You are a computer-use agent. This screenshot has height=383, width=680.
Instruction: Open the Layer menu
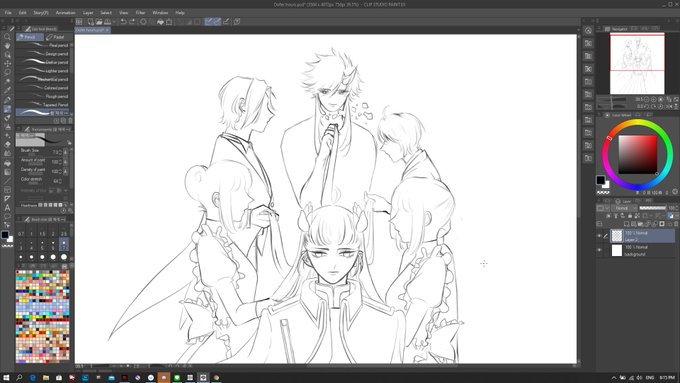[88, 13]
